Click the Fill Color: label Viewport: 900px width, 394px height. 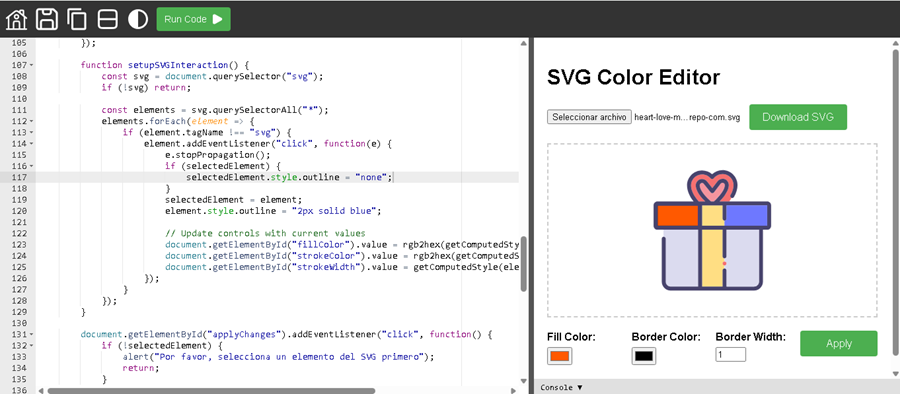pos(572,337)
